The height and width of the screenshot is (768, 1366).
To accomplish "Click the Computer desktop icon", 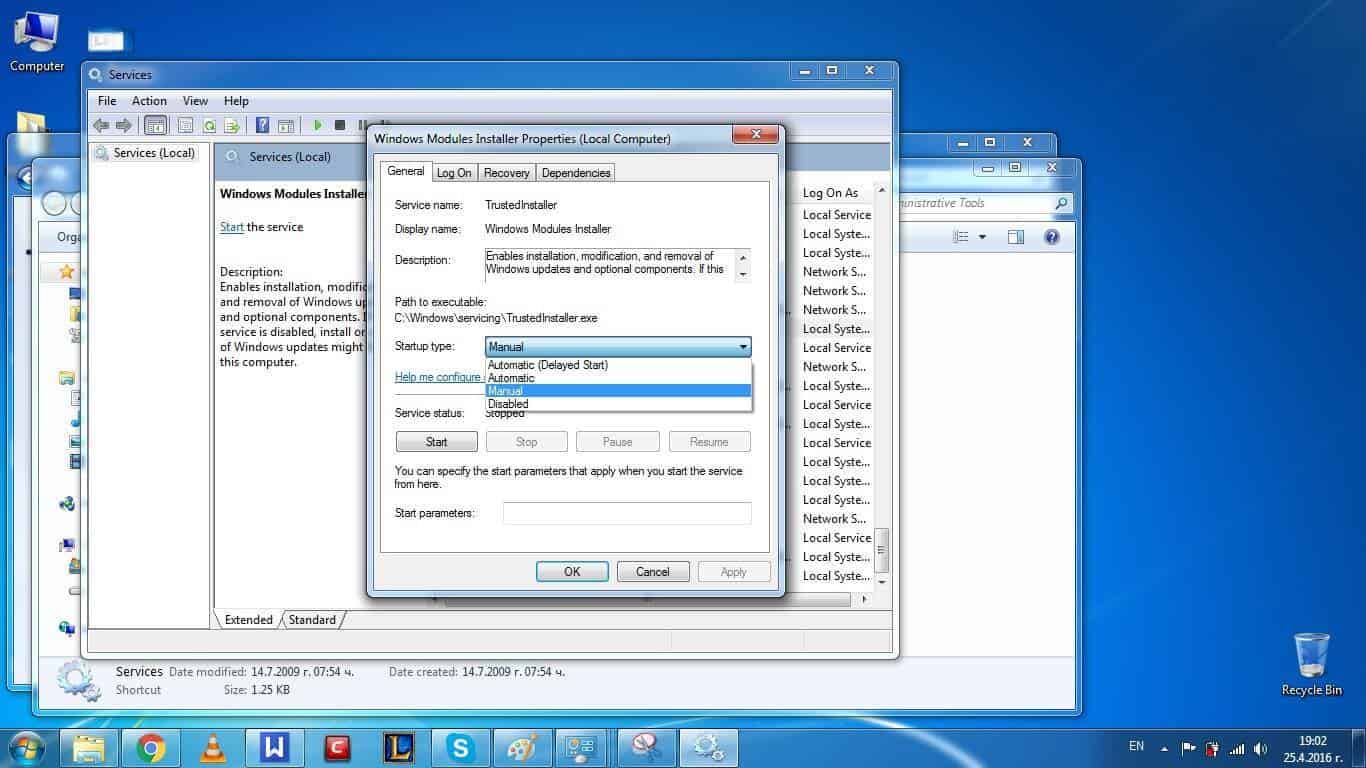I will point(37,42).
